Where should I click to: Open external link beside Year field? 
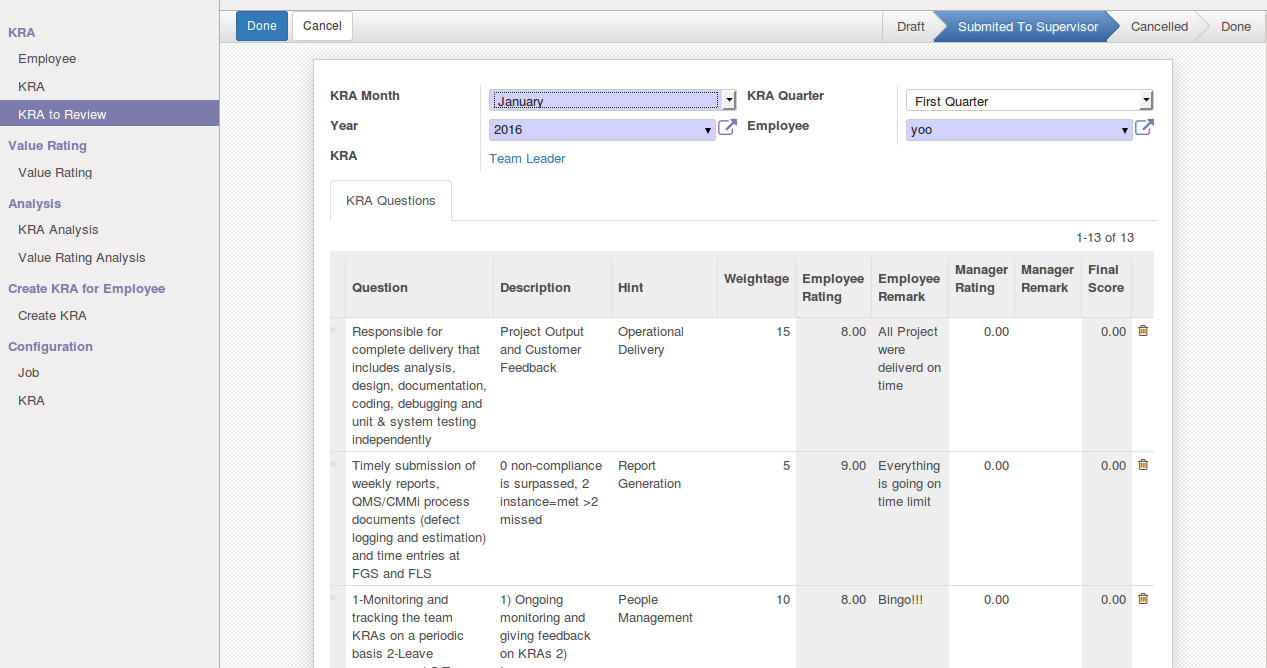pos(728,128)
